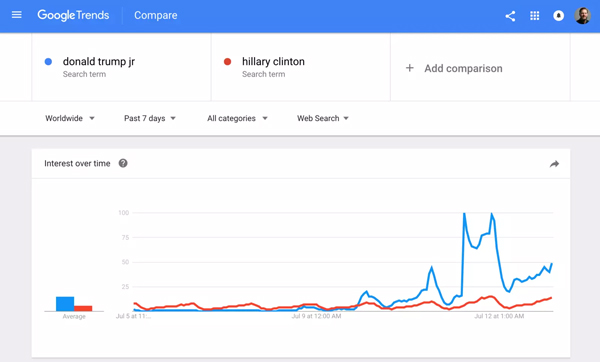This screenshot has width=600, height=362.
Task: Open the user account avatar
Action: [x=582, y=16]
